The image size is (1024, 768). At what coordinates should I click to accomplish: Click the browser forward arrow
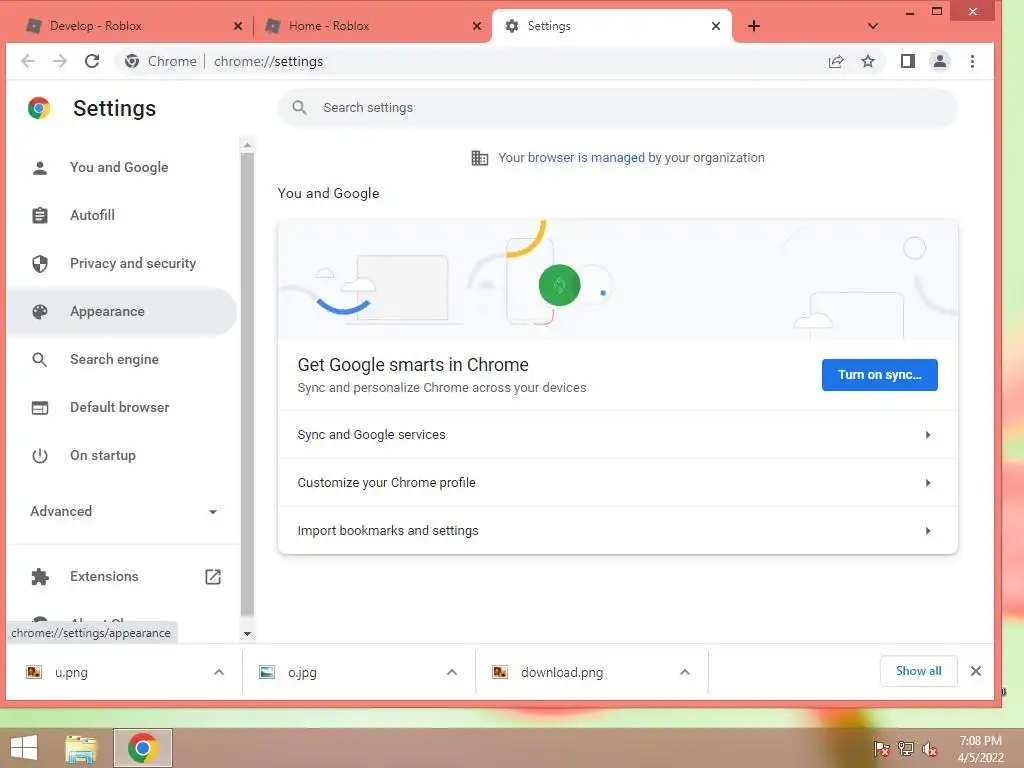click(59, 61)
